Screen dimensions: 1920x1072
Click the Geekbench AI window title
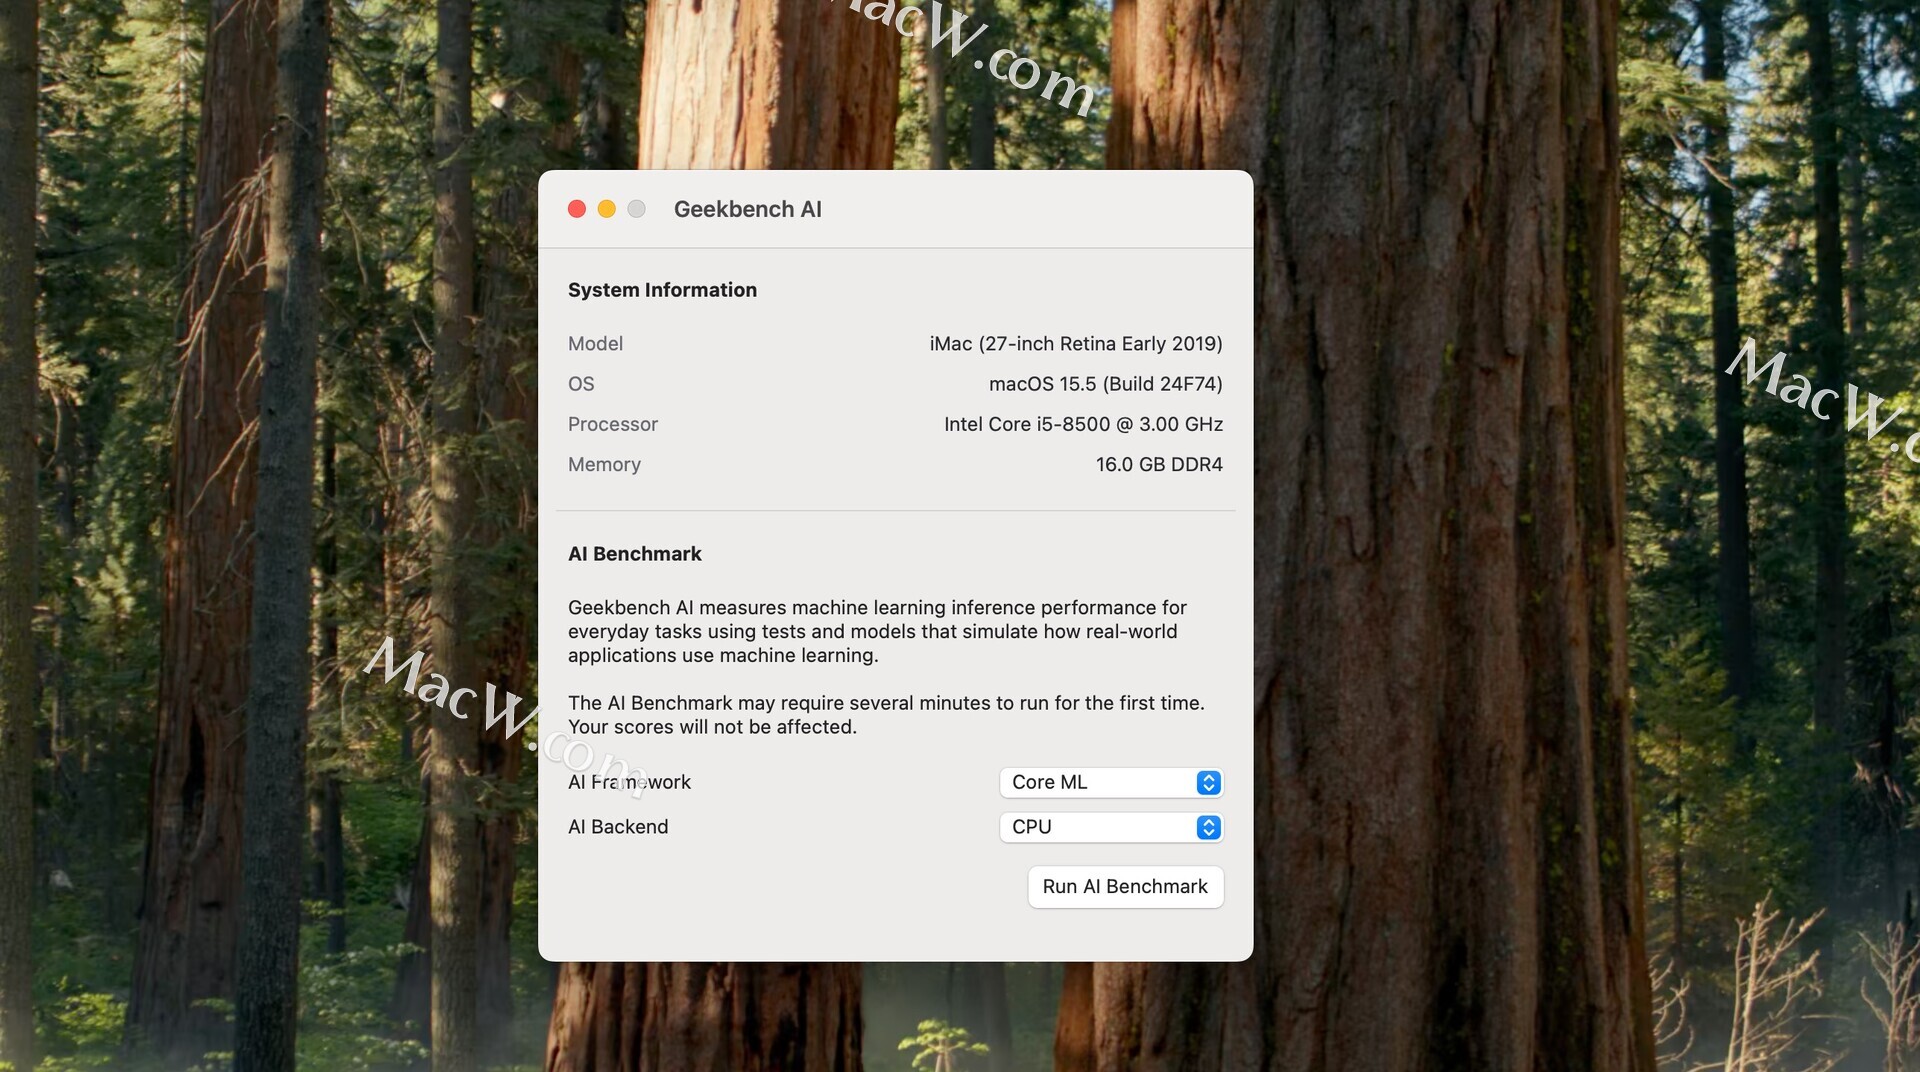click(748, 209)
